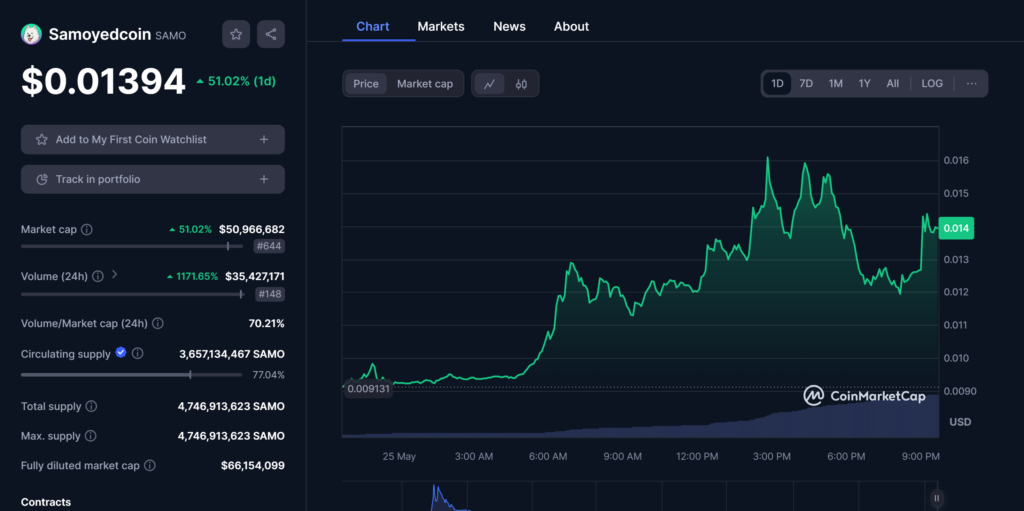The height and width of the screenshot is (511, 1024).
Task: Open the chart more options ellipsis menu
Action: (971, 84)
